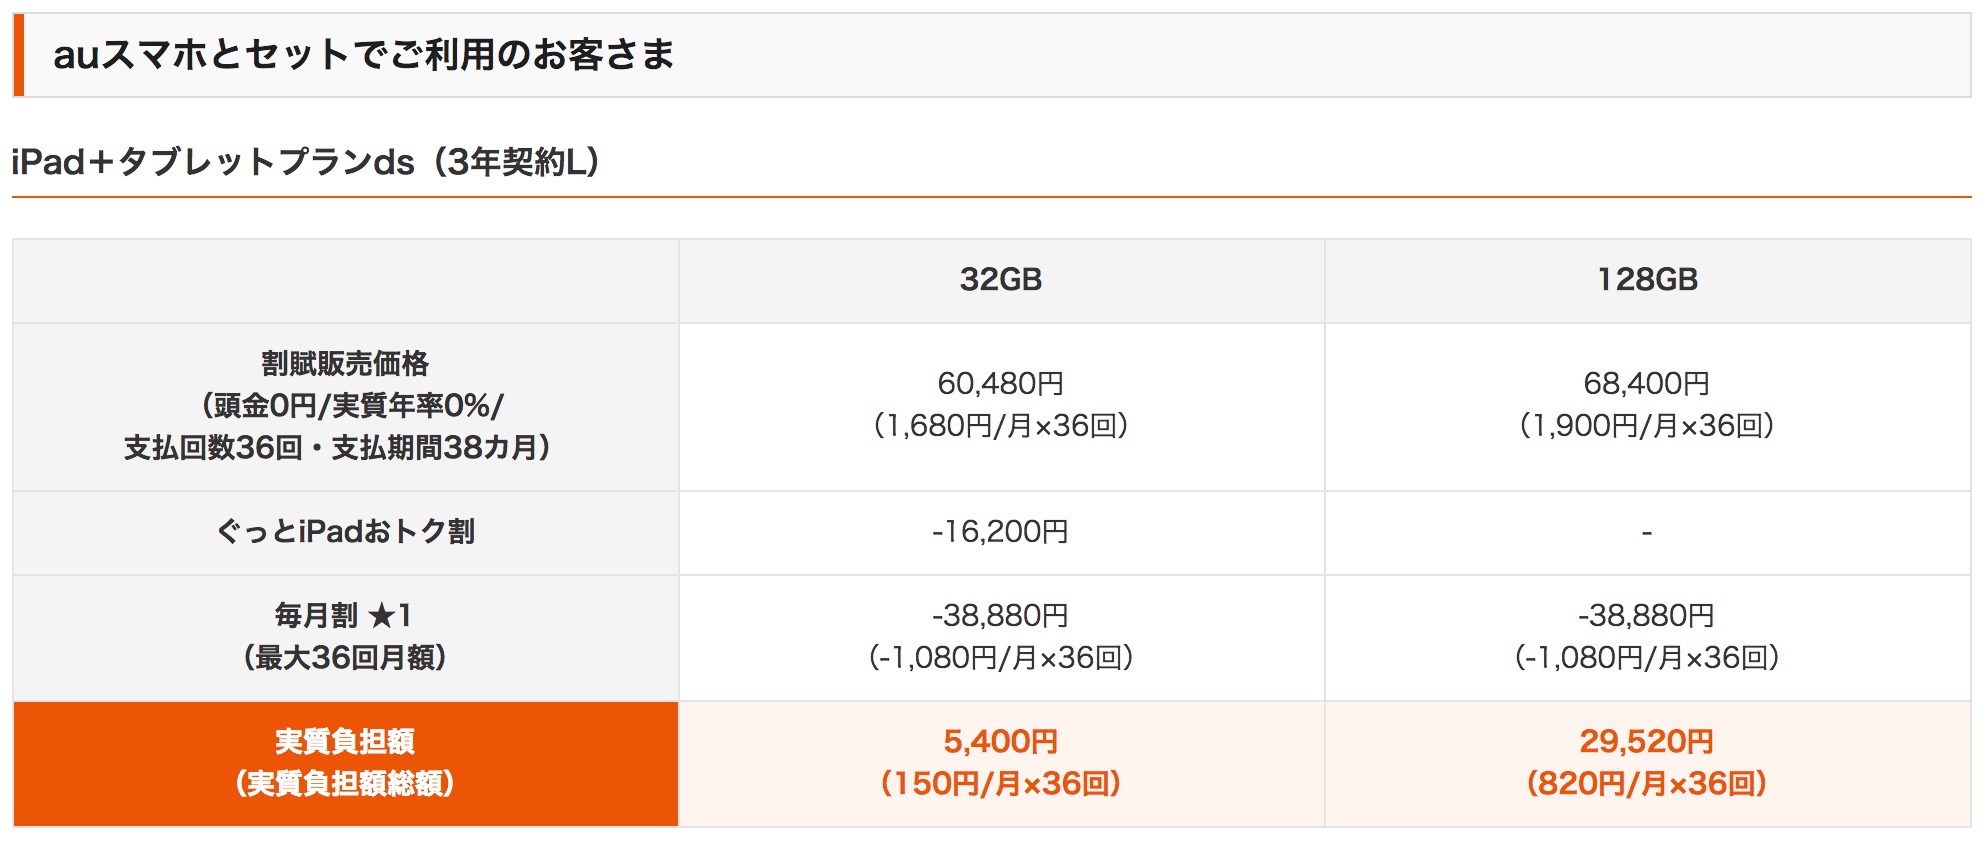This screenshot has height=842, width=1986.
Task: Click the 68,400円 price cell
Action: 1647,406
